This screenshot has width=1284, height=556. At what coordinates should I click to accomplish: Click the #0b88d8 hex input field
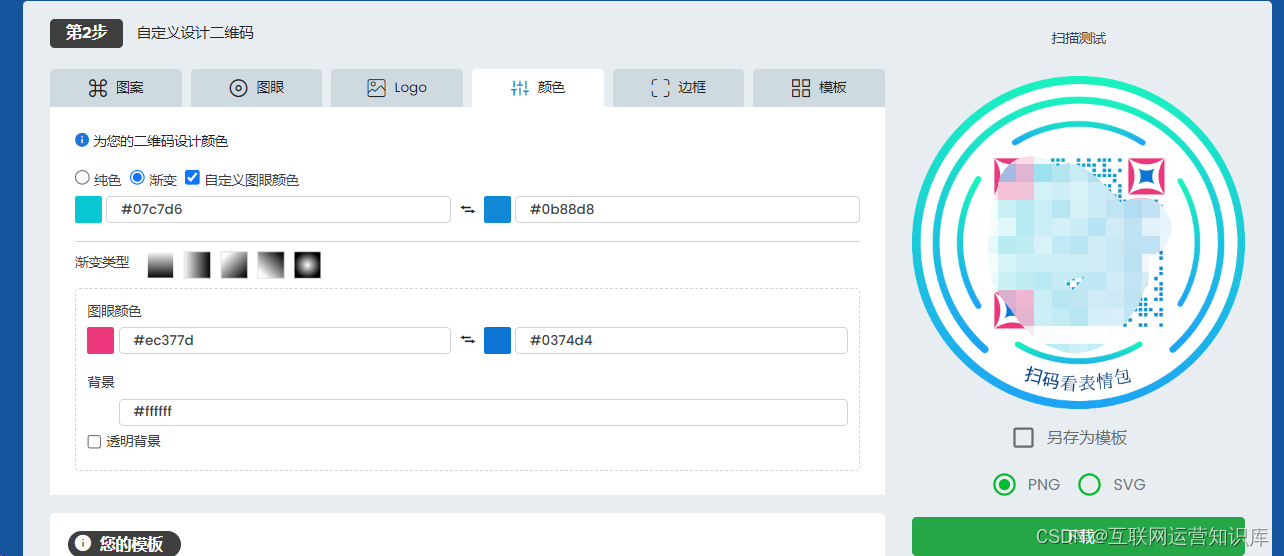pyautogui.click(x=687, y=209)
